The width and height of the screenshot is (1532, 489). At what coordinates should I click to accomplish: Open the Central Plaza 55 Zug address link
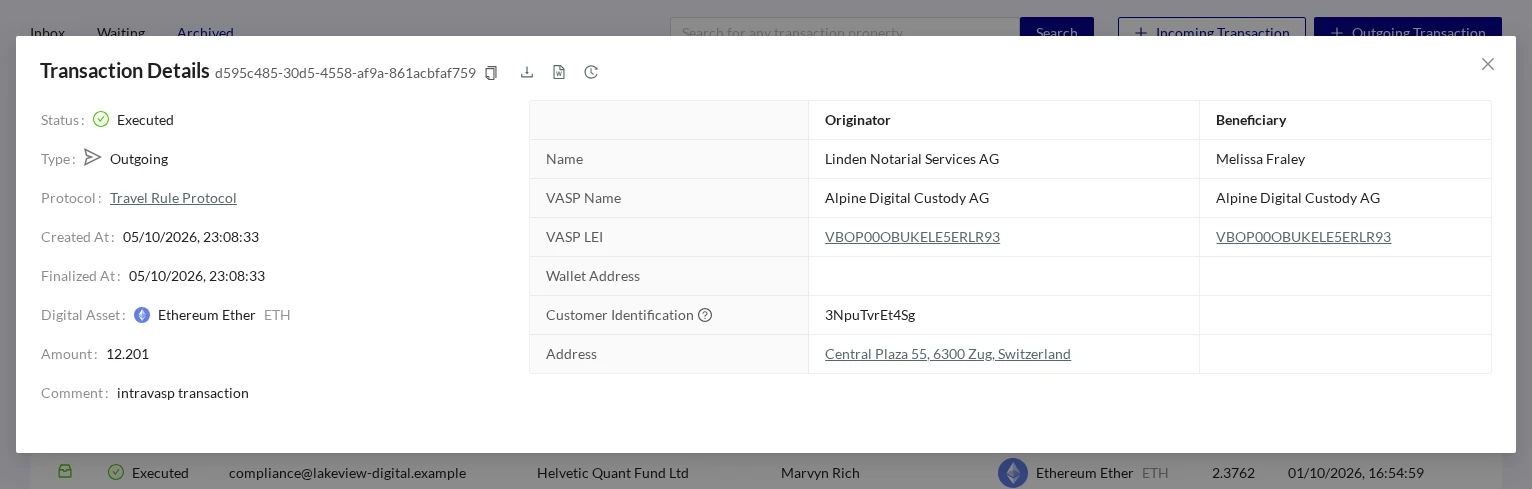(x=948, y=354)
